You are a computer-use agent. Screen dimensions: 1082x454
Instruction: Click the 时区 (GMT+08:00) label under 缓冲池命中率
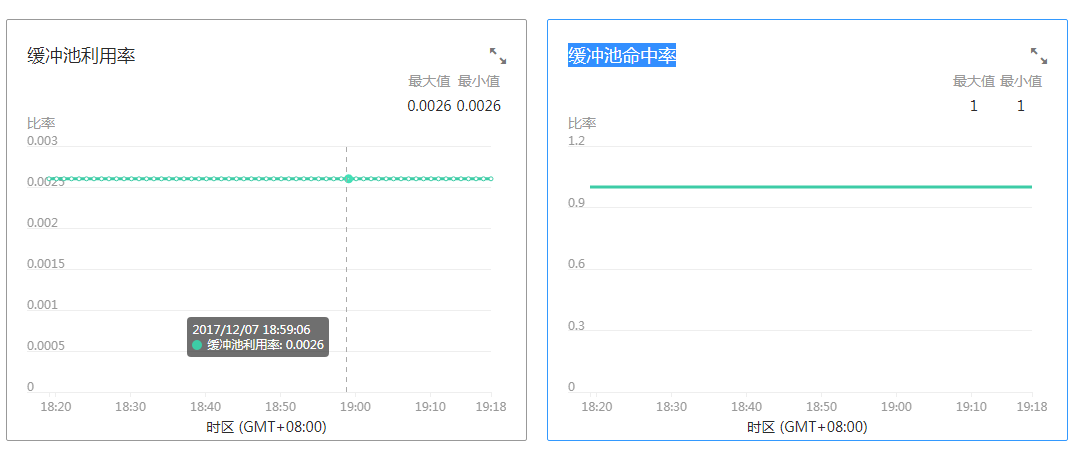(x=807, y=427)
